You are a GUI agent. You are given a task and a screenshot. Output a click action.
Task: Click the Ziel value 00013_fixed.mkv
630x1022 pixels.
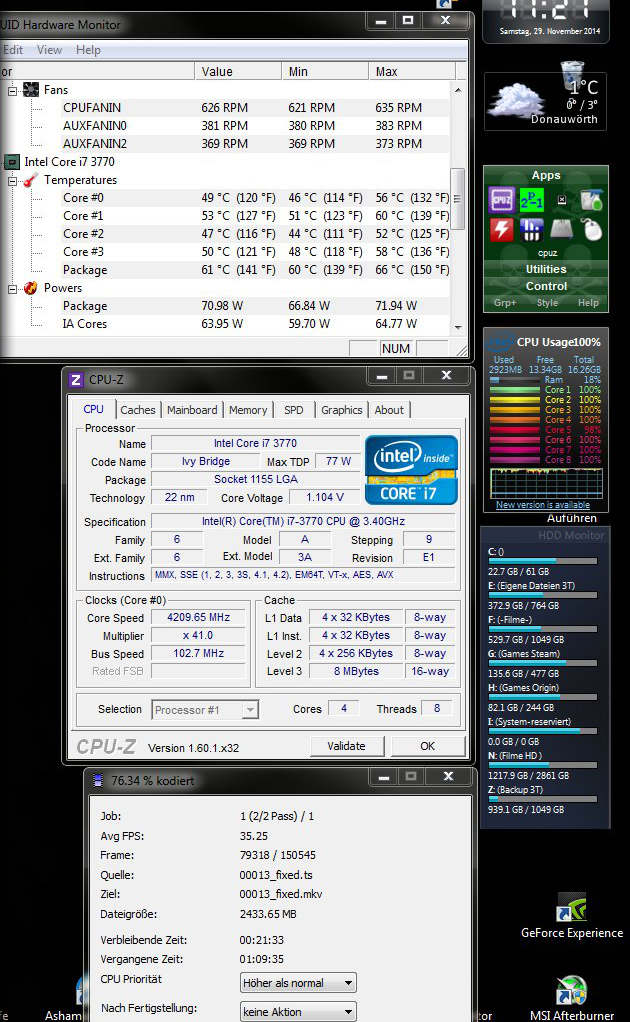tap(281, 894)
